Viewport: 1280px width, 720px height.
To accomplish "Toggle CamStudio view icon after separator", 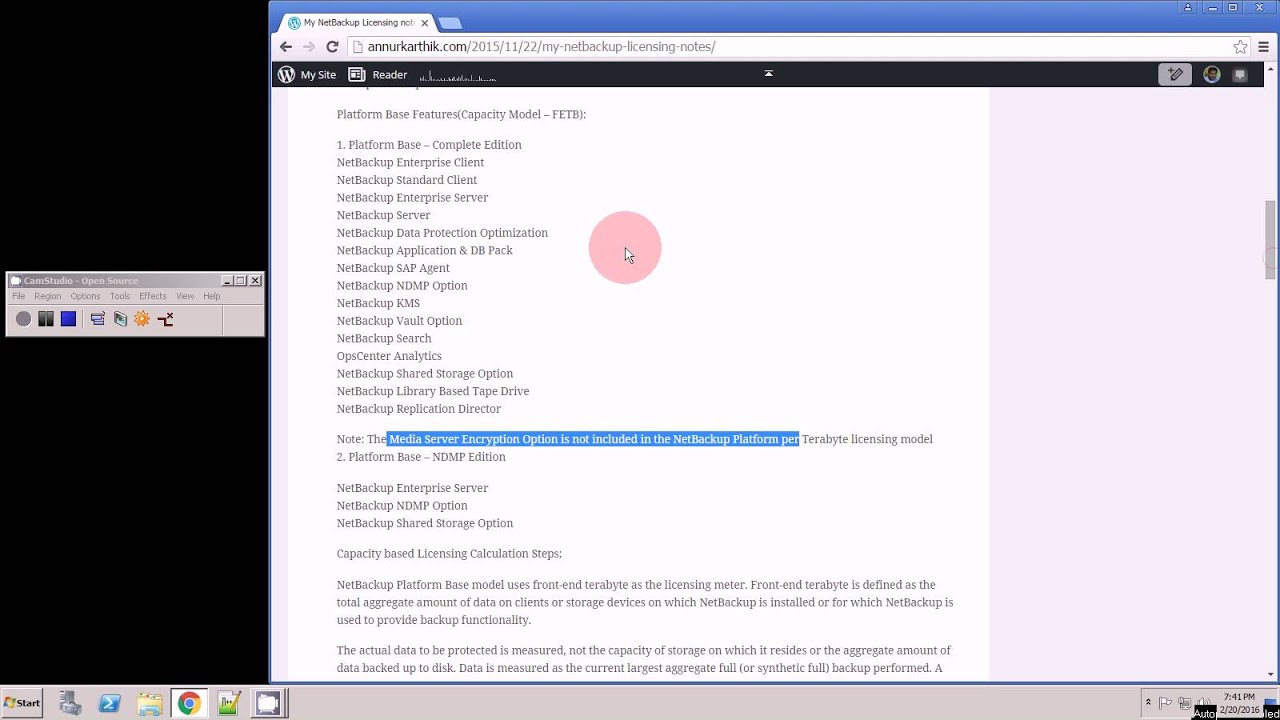I will coord(97,319).
